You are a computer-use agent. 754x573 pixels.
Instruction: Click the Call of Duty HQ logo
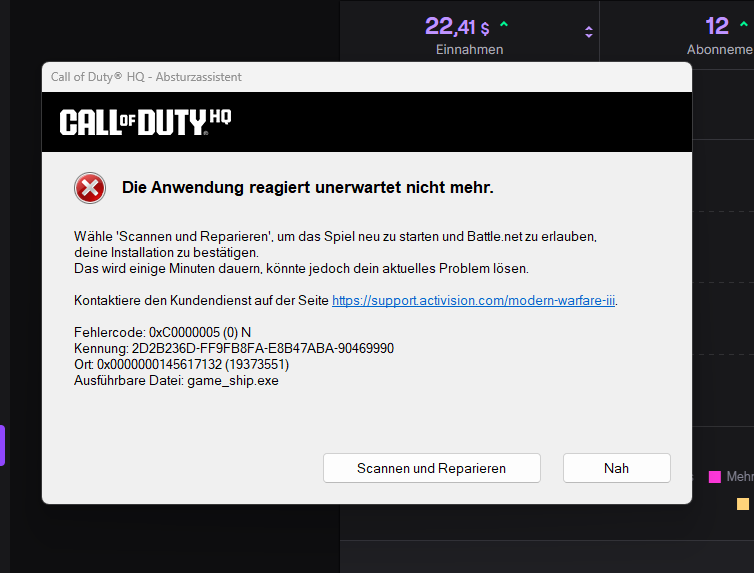point(145,122)
